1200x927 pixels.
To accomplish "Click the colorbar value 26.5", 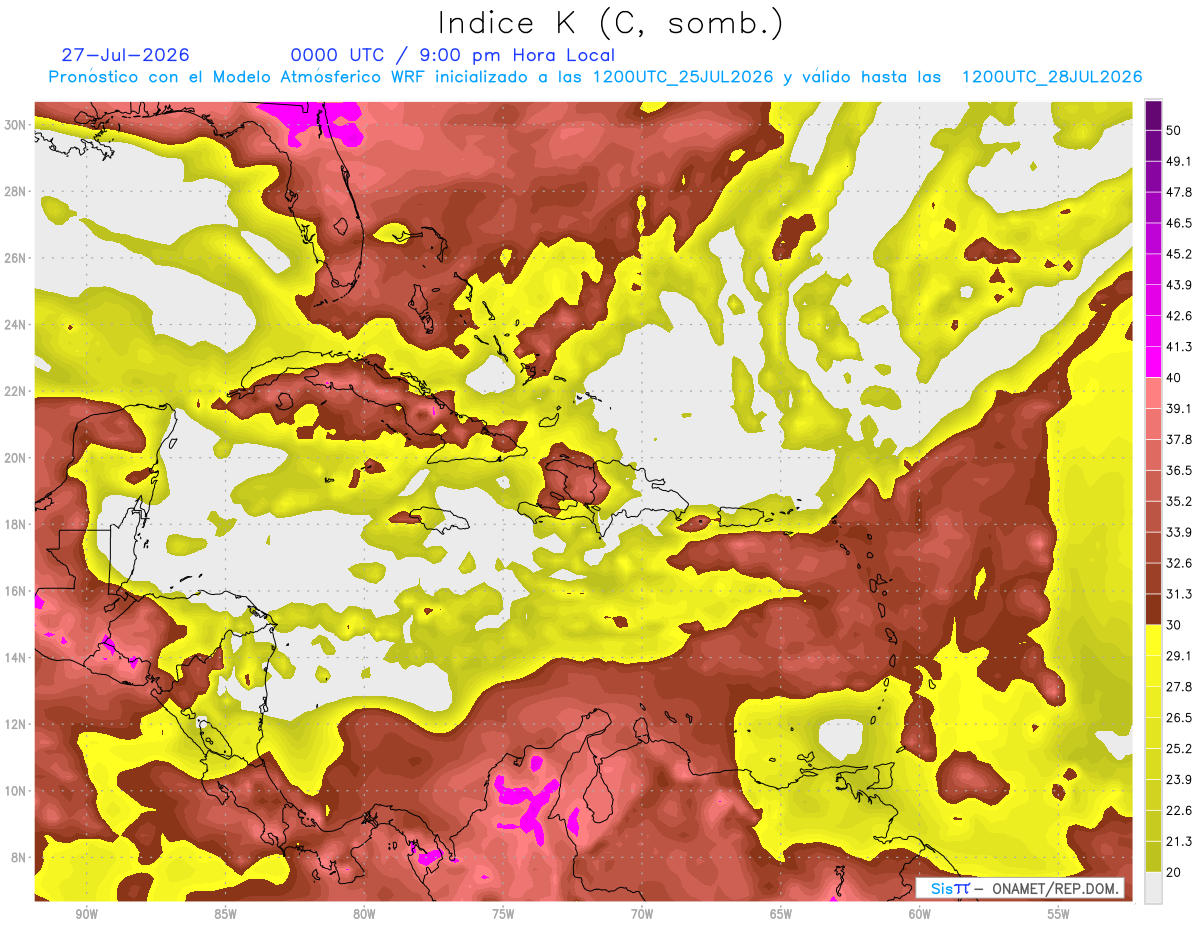I will [1179, 718].
